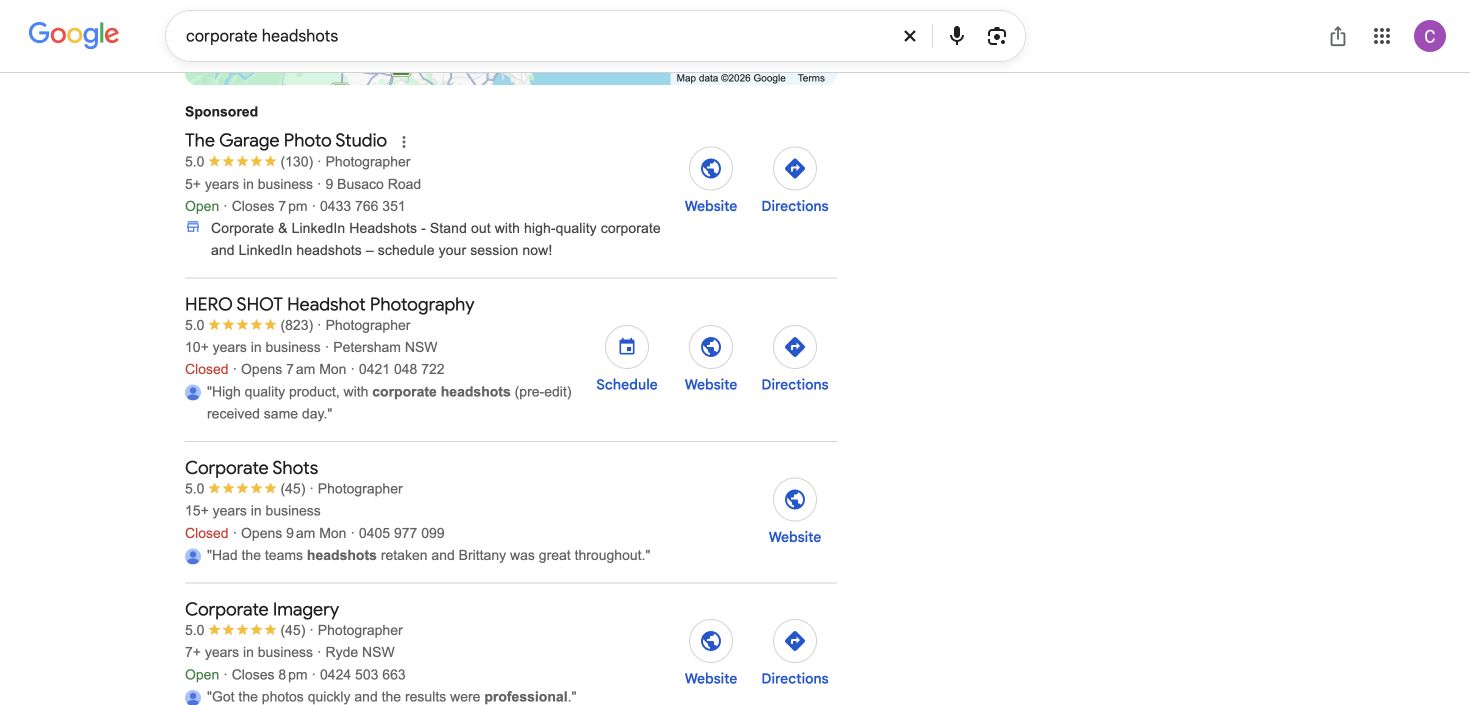Get directions to Corporate Imagery
This screenshot has width=1470, height=705.
coord(795,641)
